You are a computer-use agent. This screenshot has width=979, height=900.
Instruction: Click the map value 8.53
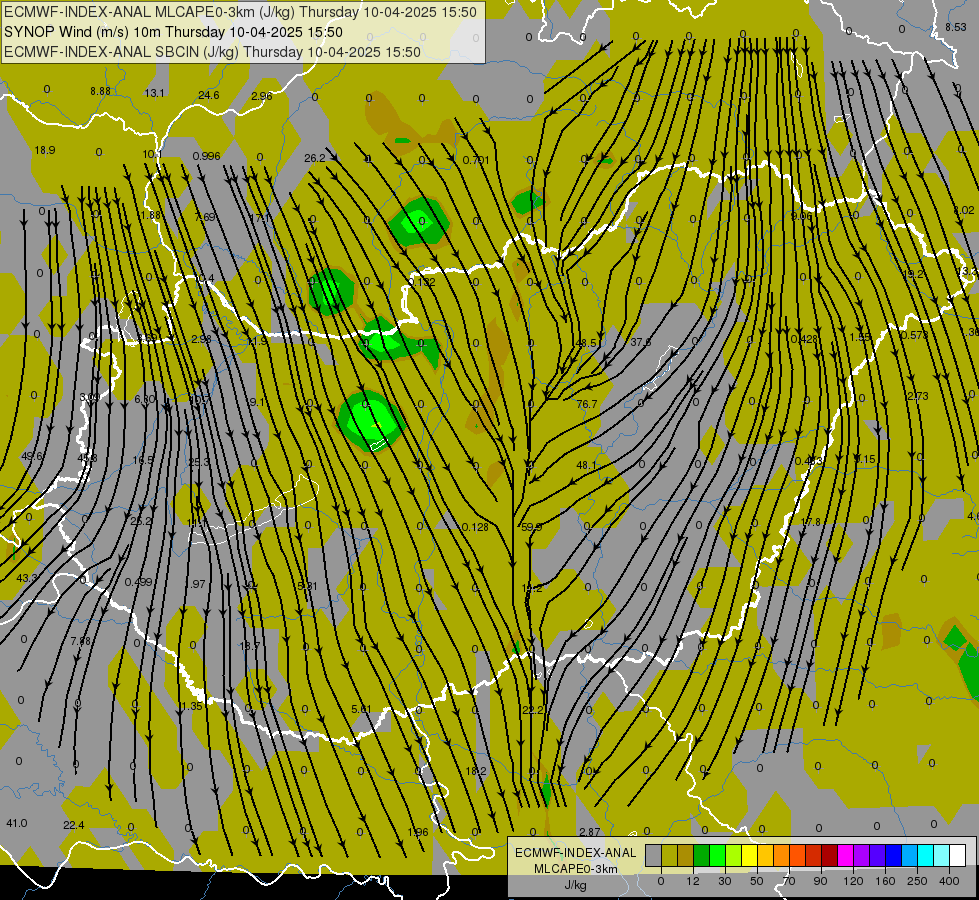click(956, 27)
